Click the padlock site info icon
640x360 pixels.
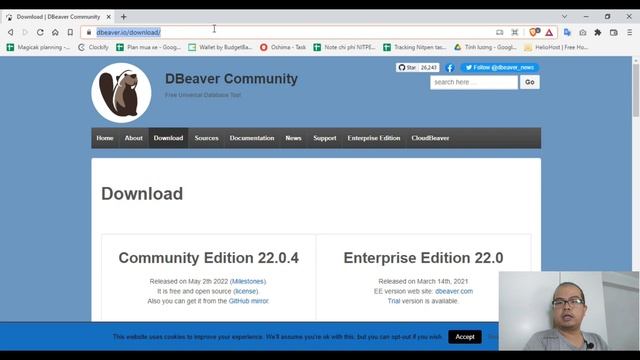pyautogui.click(x=89, y=32)
